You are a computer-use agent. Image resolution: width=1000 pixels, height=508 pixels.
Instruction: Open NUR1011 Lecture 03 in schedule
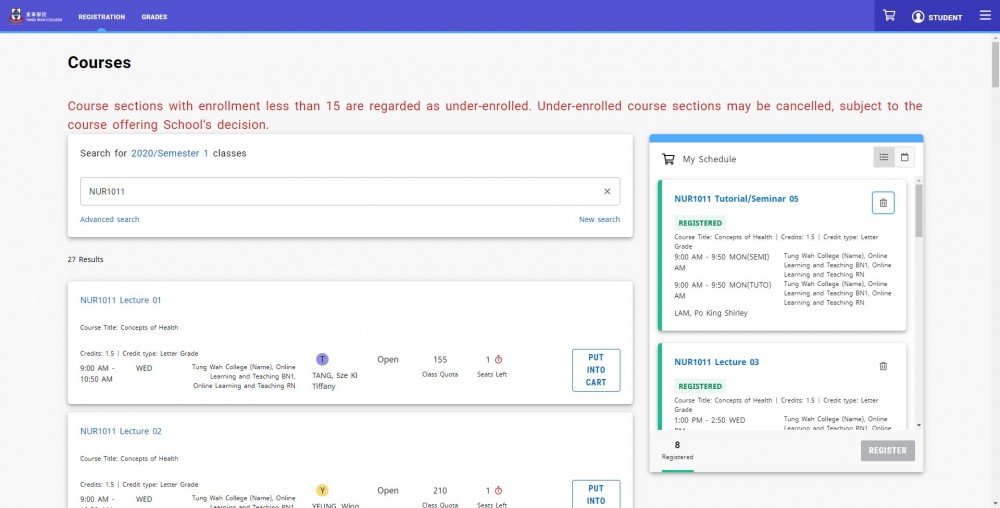click(716, 362)
